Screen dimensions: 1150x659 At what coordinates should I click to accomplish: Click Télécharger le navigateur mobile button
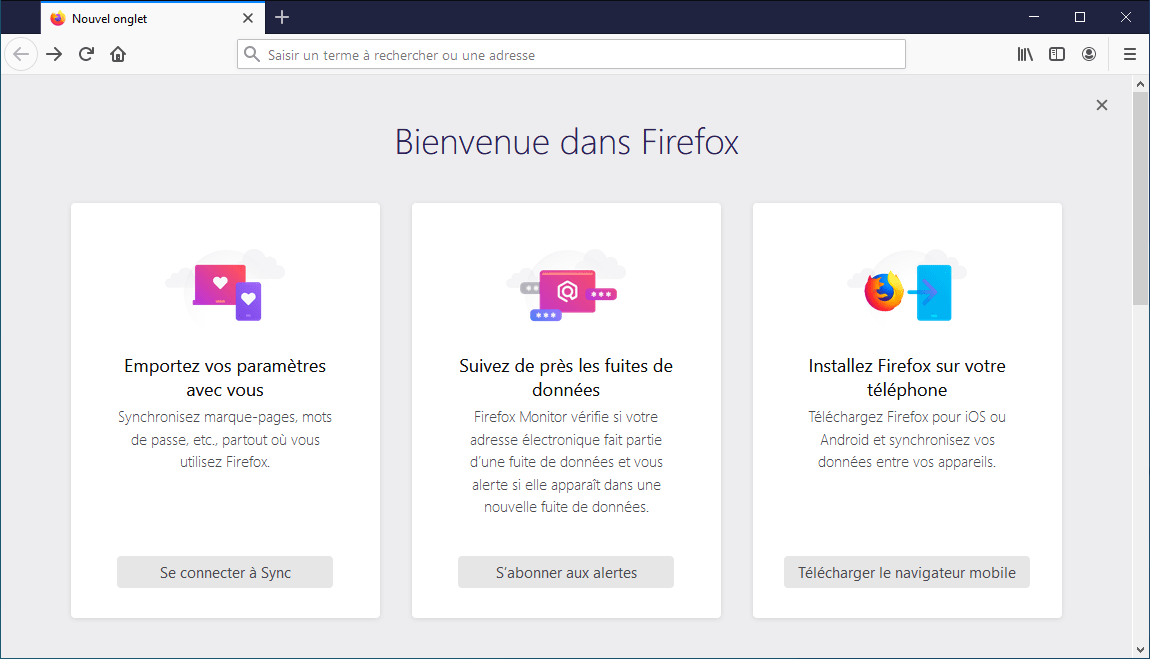tap(907, 573)
